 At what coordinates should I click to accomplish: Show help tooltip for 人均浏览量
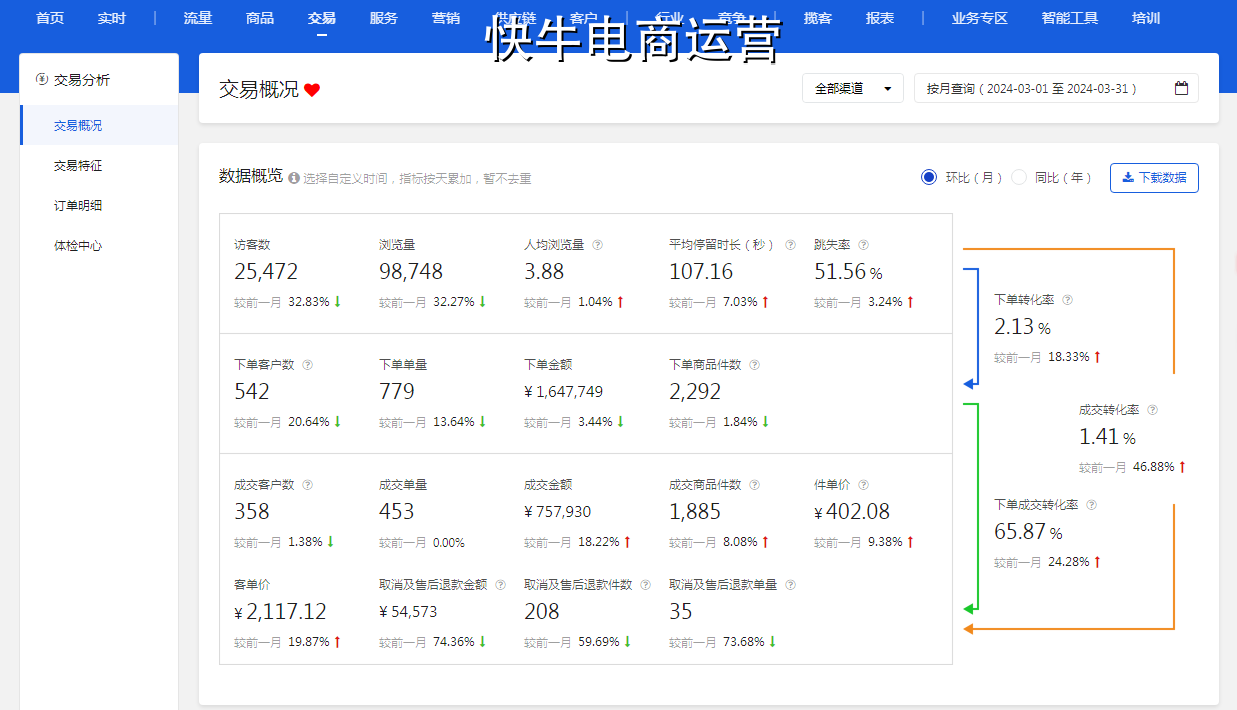597,244
